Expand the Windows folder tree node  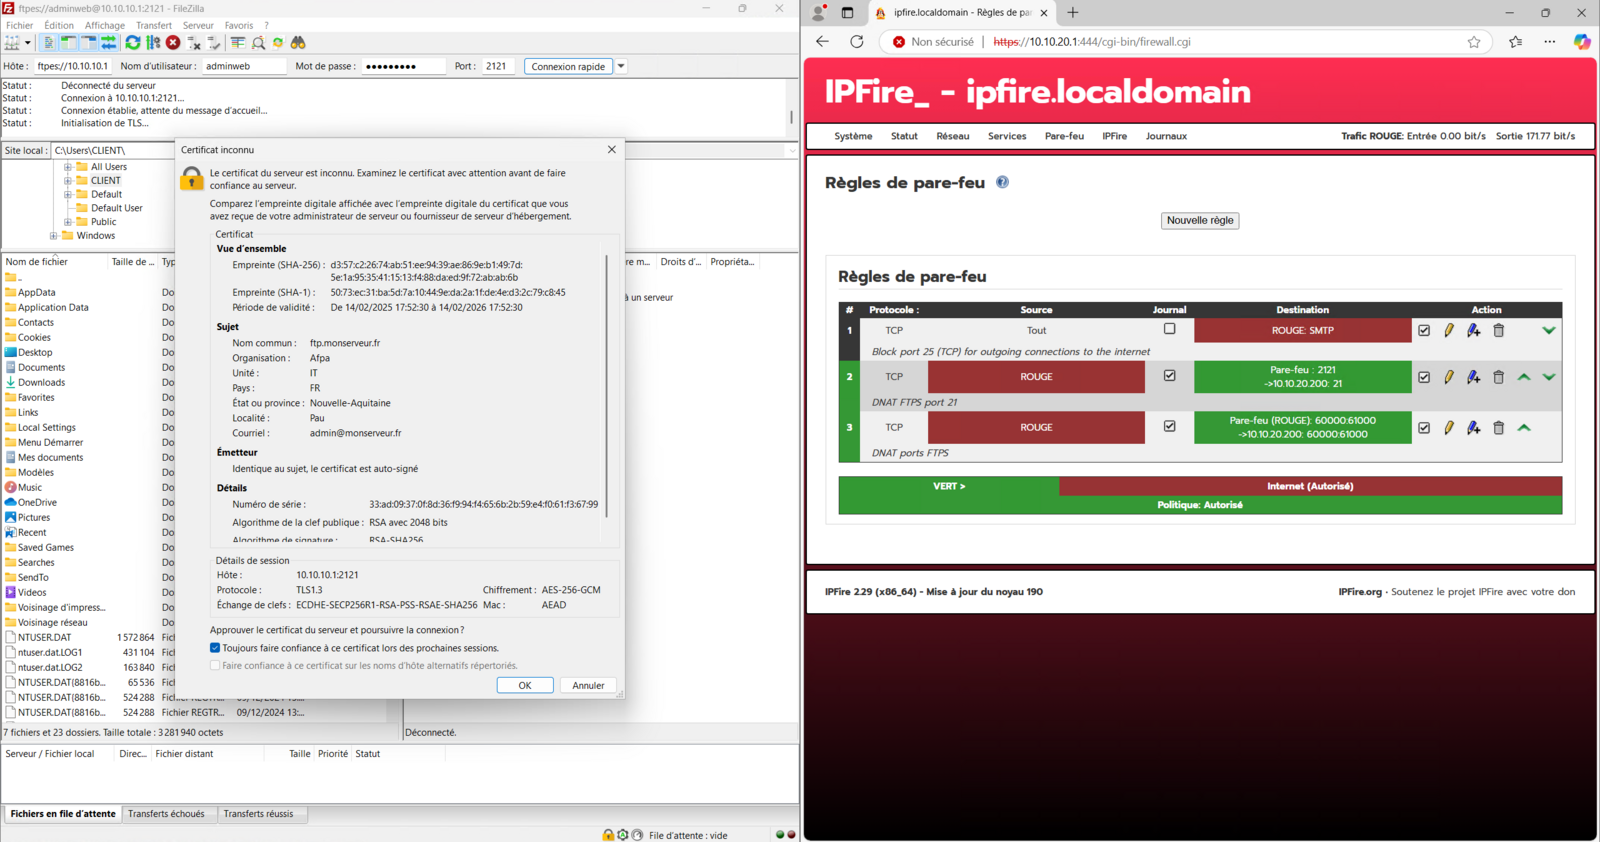pyautogui.click(x=54, y=236)
